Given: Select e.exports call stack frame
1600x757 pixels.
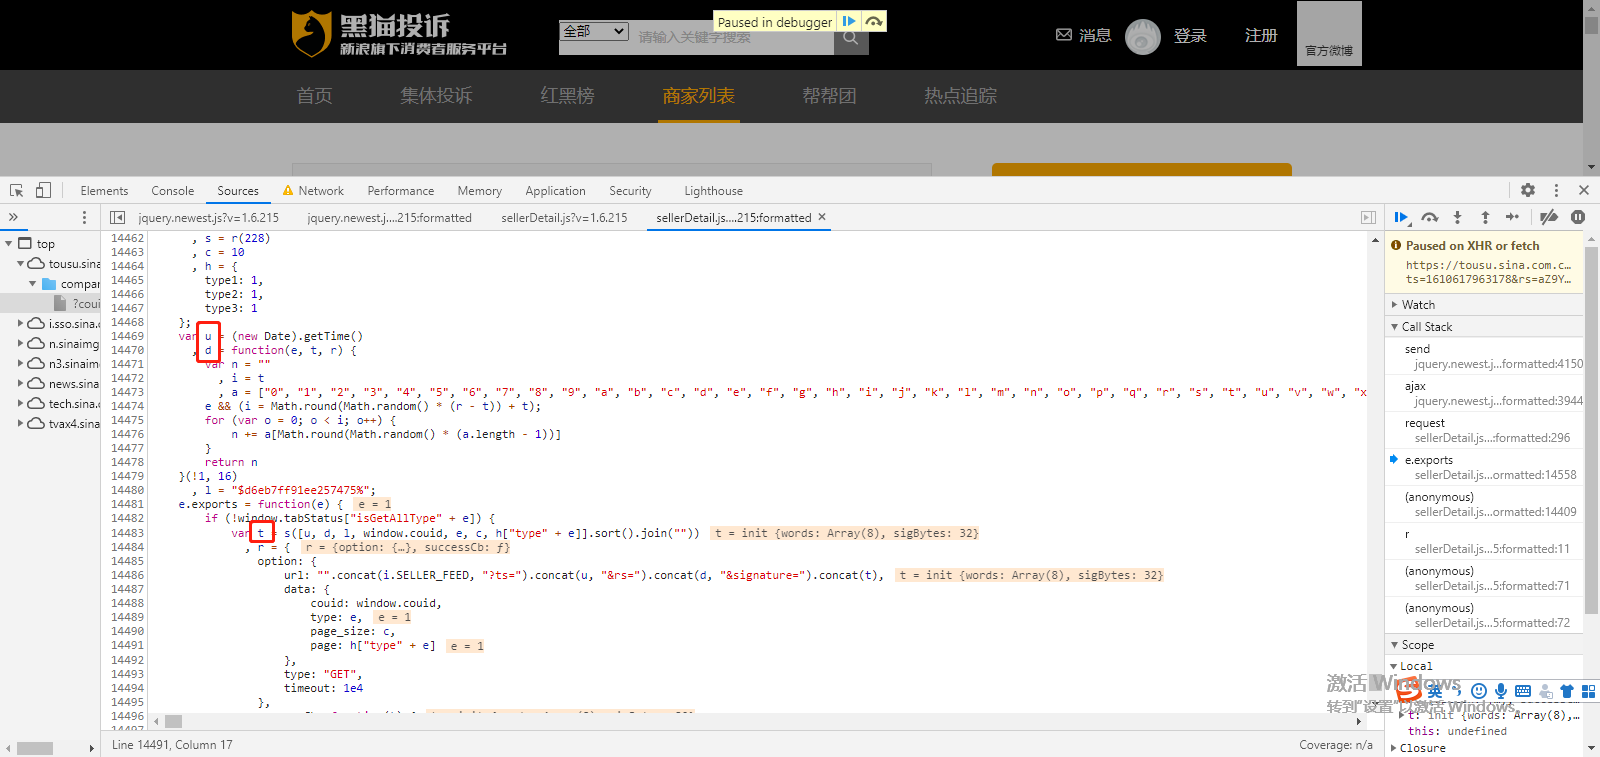Looking at the screenshot, I should (1484, 467).
